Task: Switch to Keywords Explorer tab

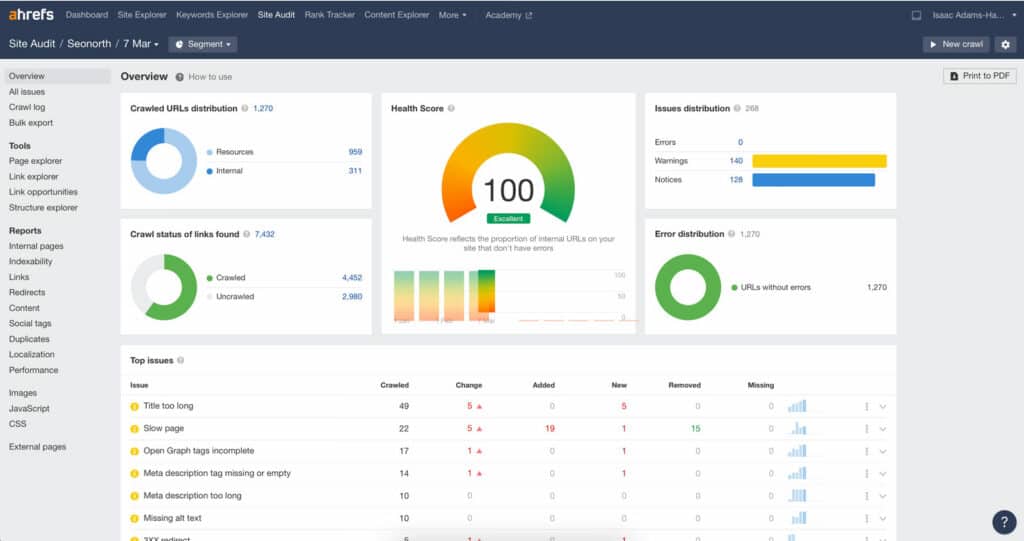Action: coord(212,15)
